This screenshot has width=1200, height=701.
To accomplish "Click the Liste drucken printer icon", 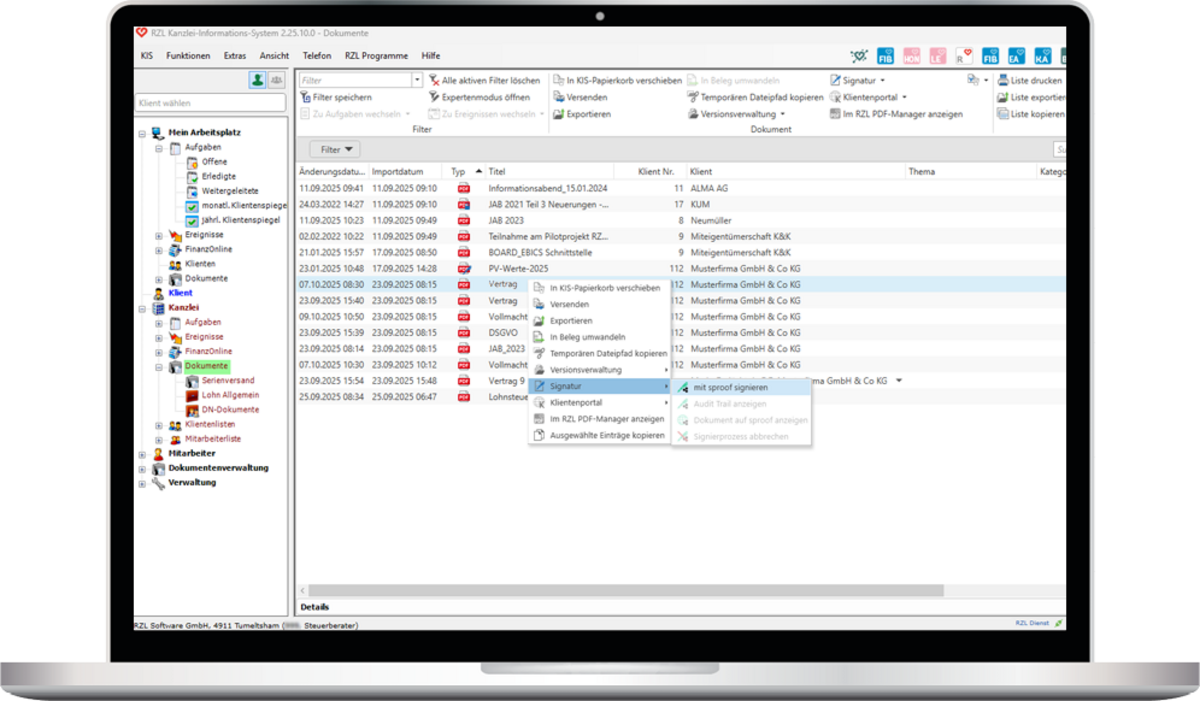I will [1002, 81].
